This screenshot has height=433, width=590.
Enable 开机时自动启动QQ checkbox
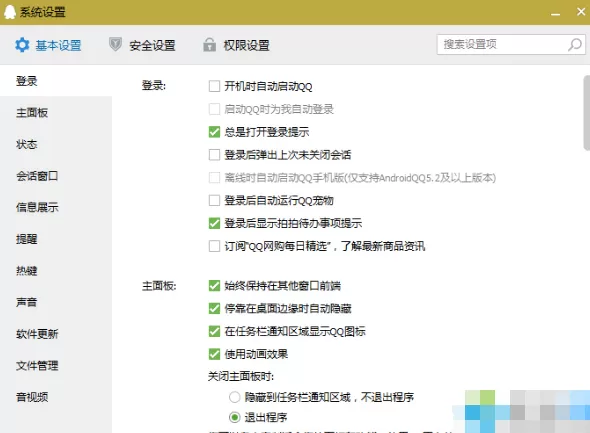point(214,86)
